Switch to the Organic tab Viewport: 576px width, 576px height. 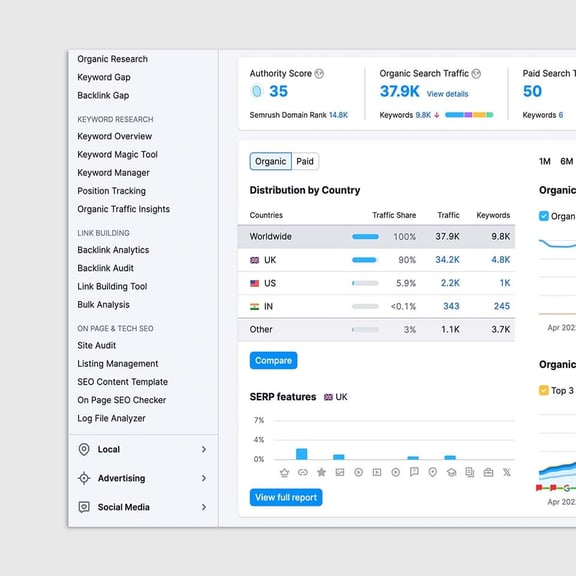coord(271,162)
